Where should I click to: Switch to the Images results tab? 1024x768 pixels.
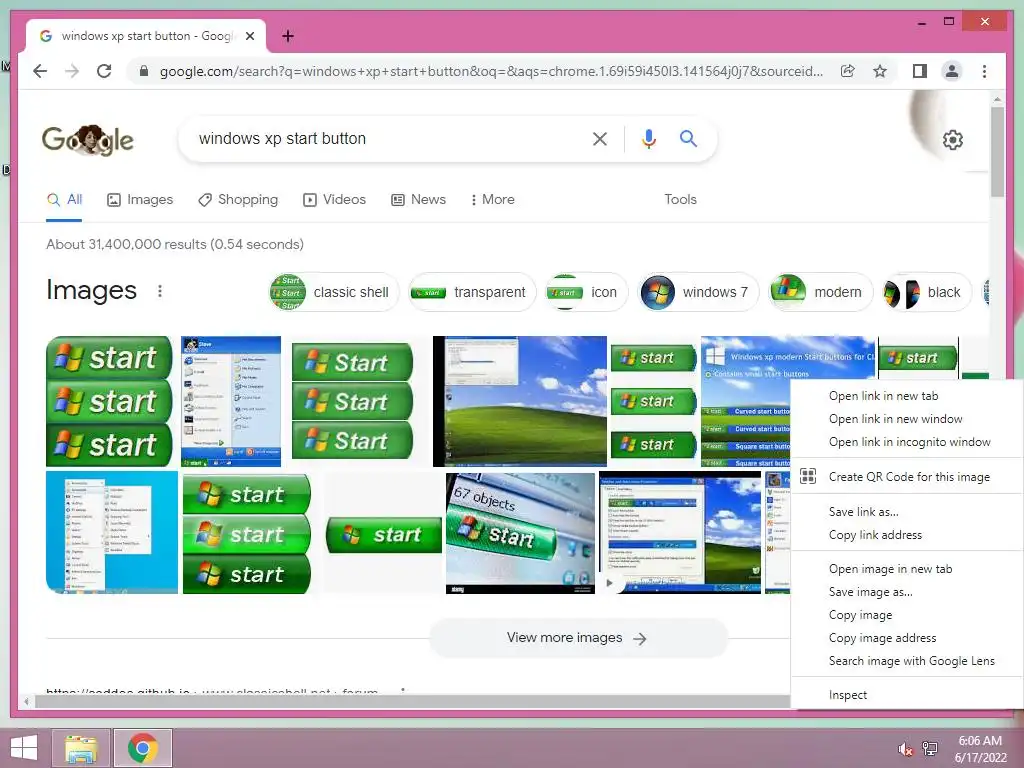(140, 200)
